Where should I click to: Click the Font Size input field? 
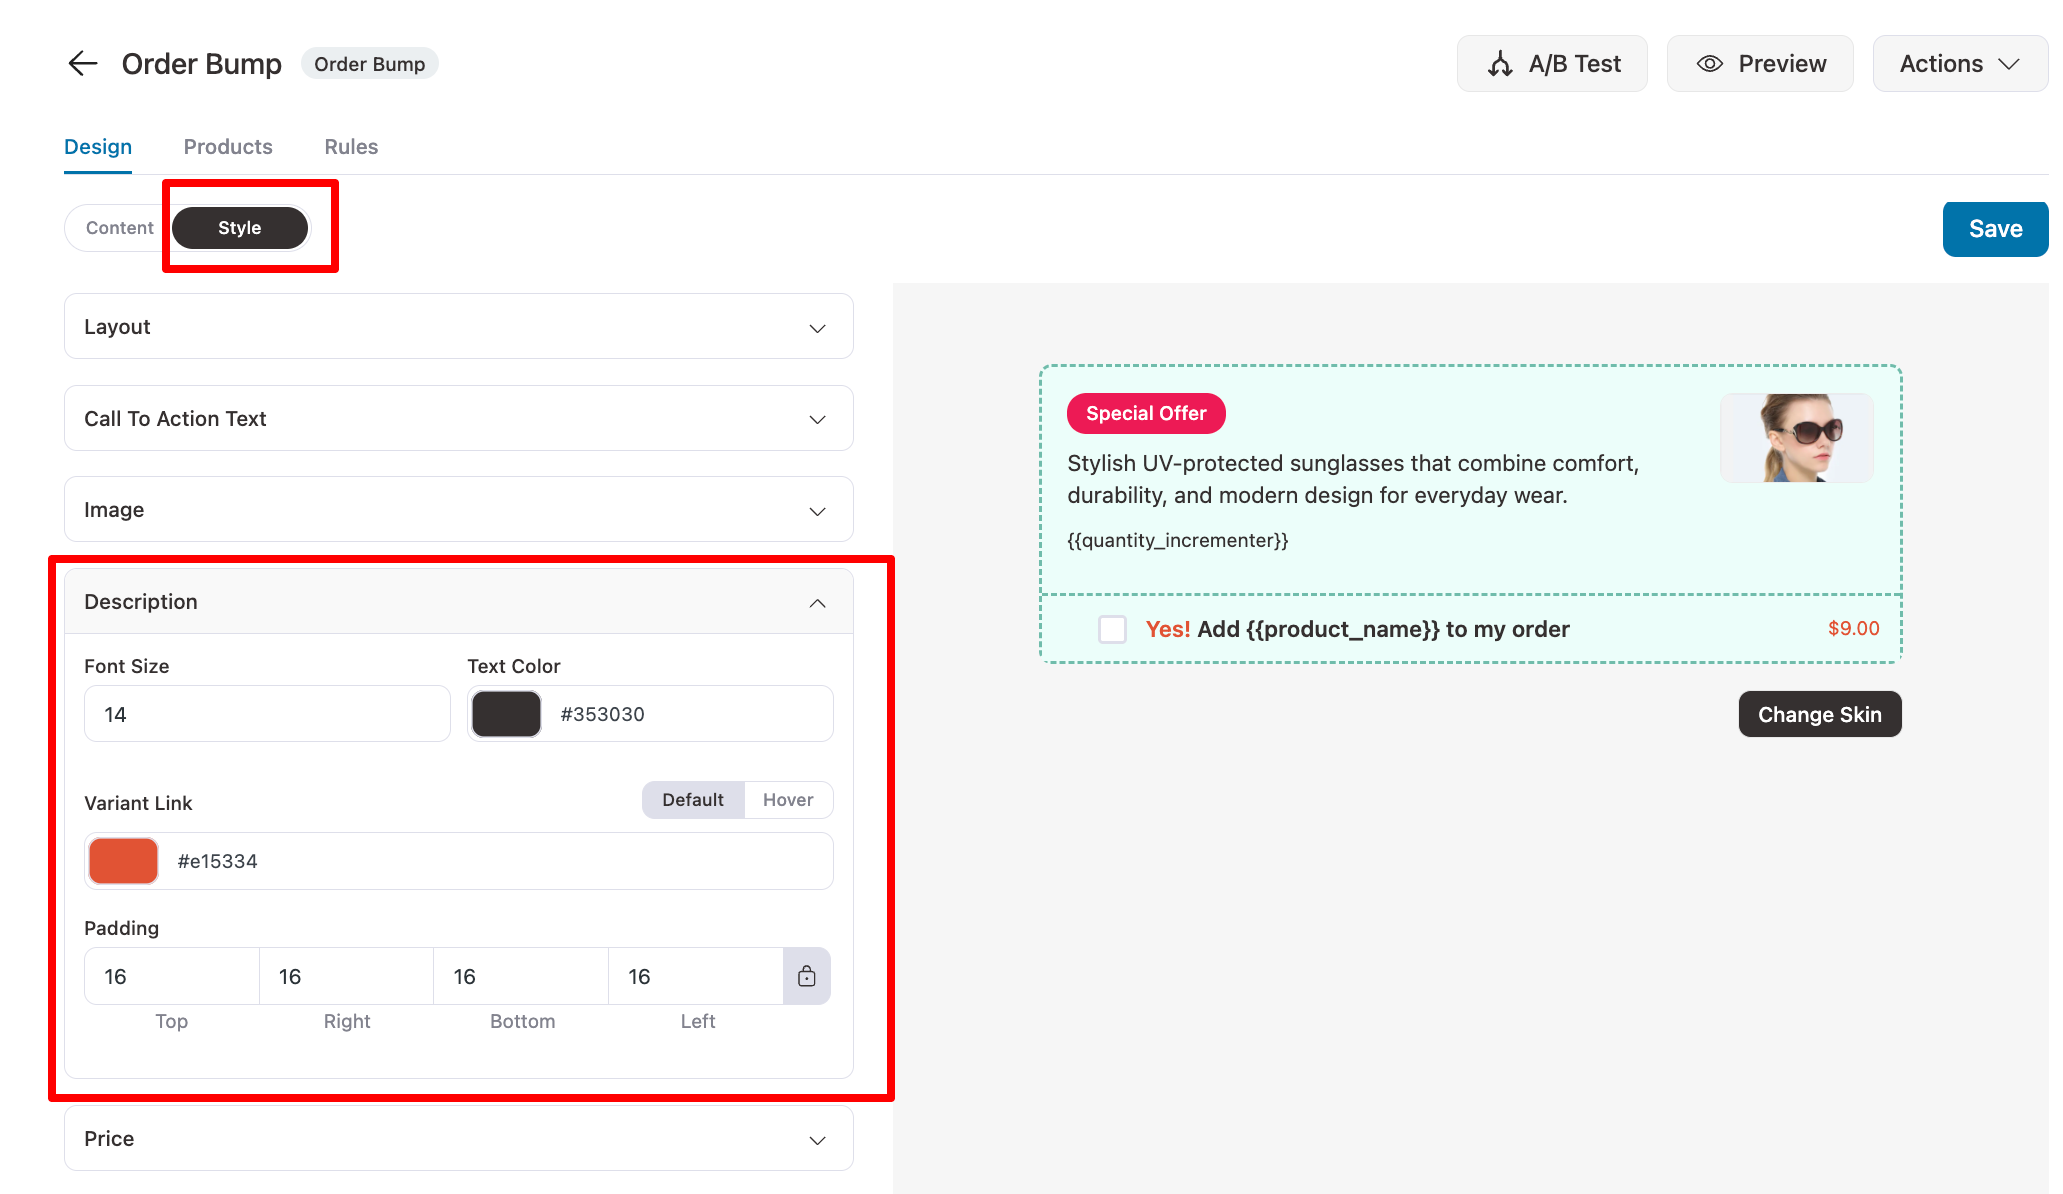(267, 714)
